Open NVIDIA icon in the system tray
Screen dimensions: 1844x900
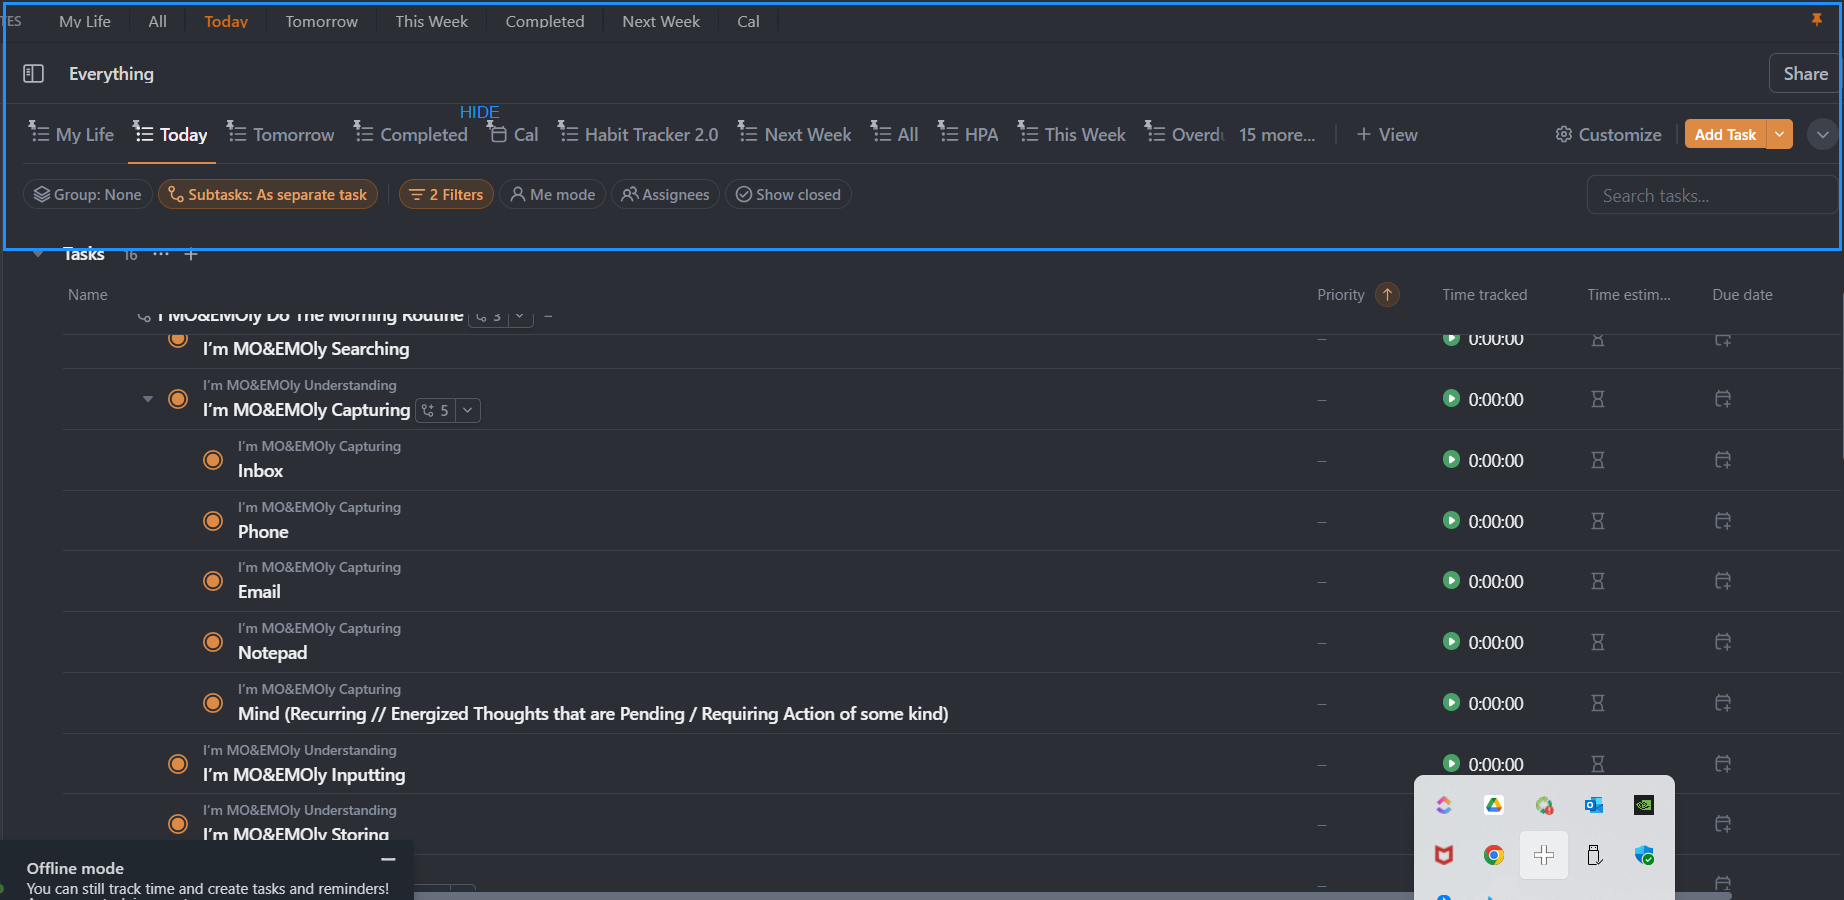pyautogui.click(x=1644, y=805)
